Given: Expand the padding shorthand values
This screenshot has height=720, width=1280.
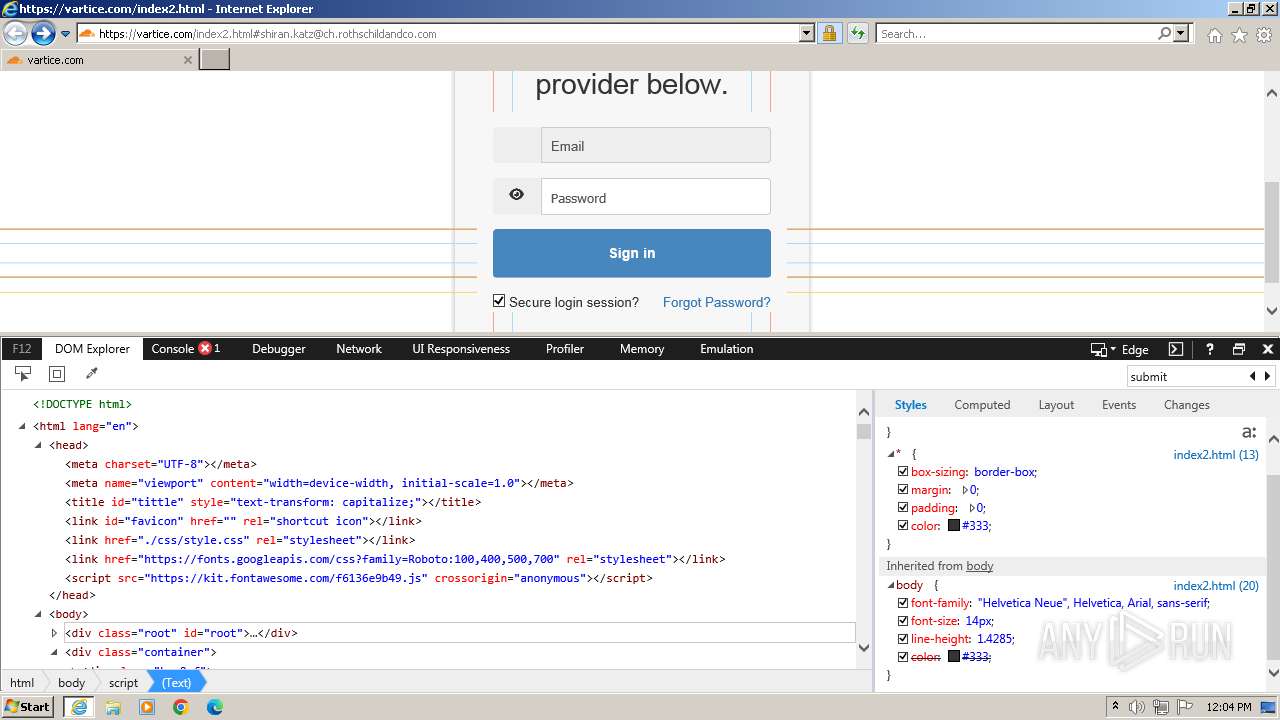Looking at the screenshot, I should [973, 508].
